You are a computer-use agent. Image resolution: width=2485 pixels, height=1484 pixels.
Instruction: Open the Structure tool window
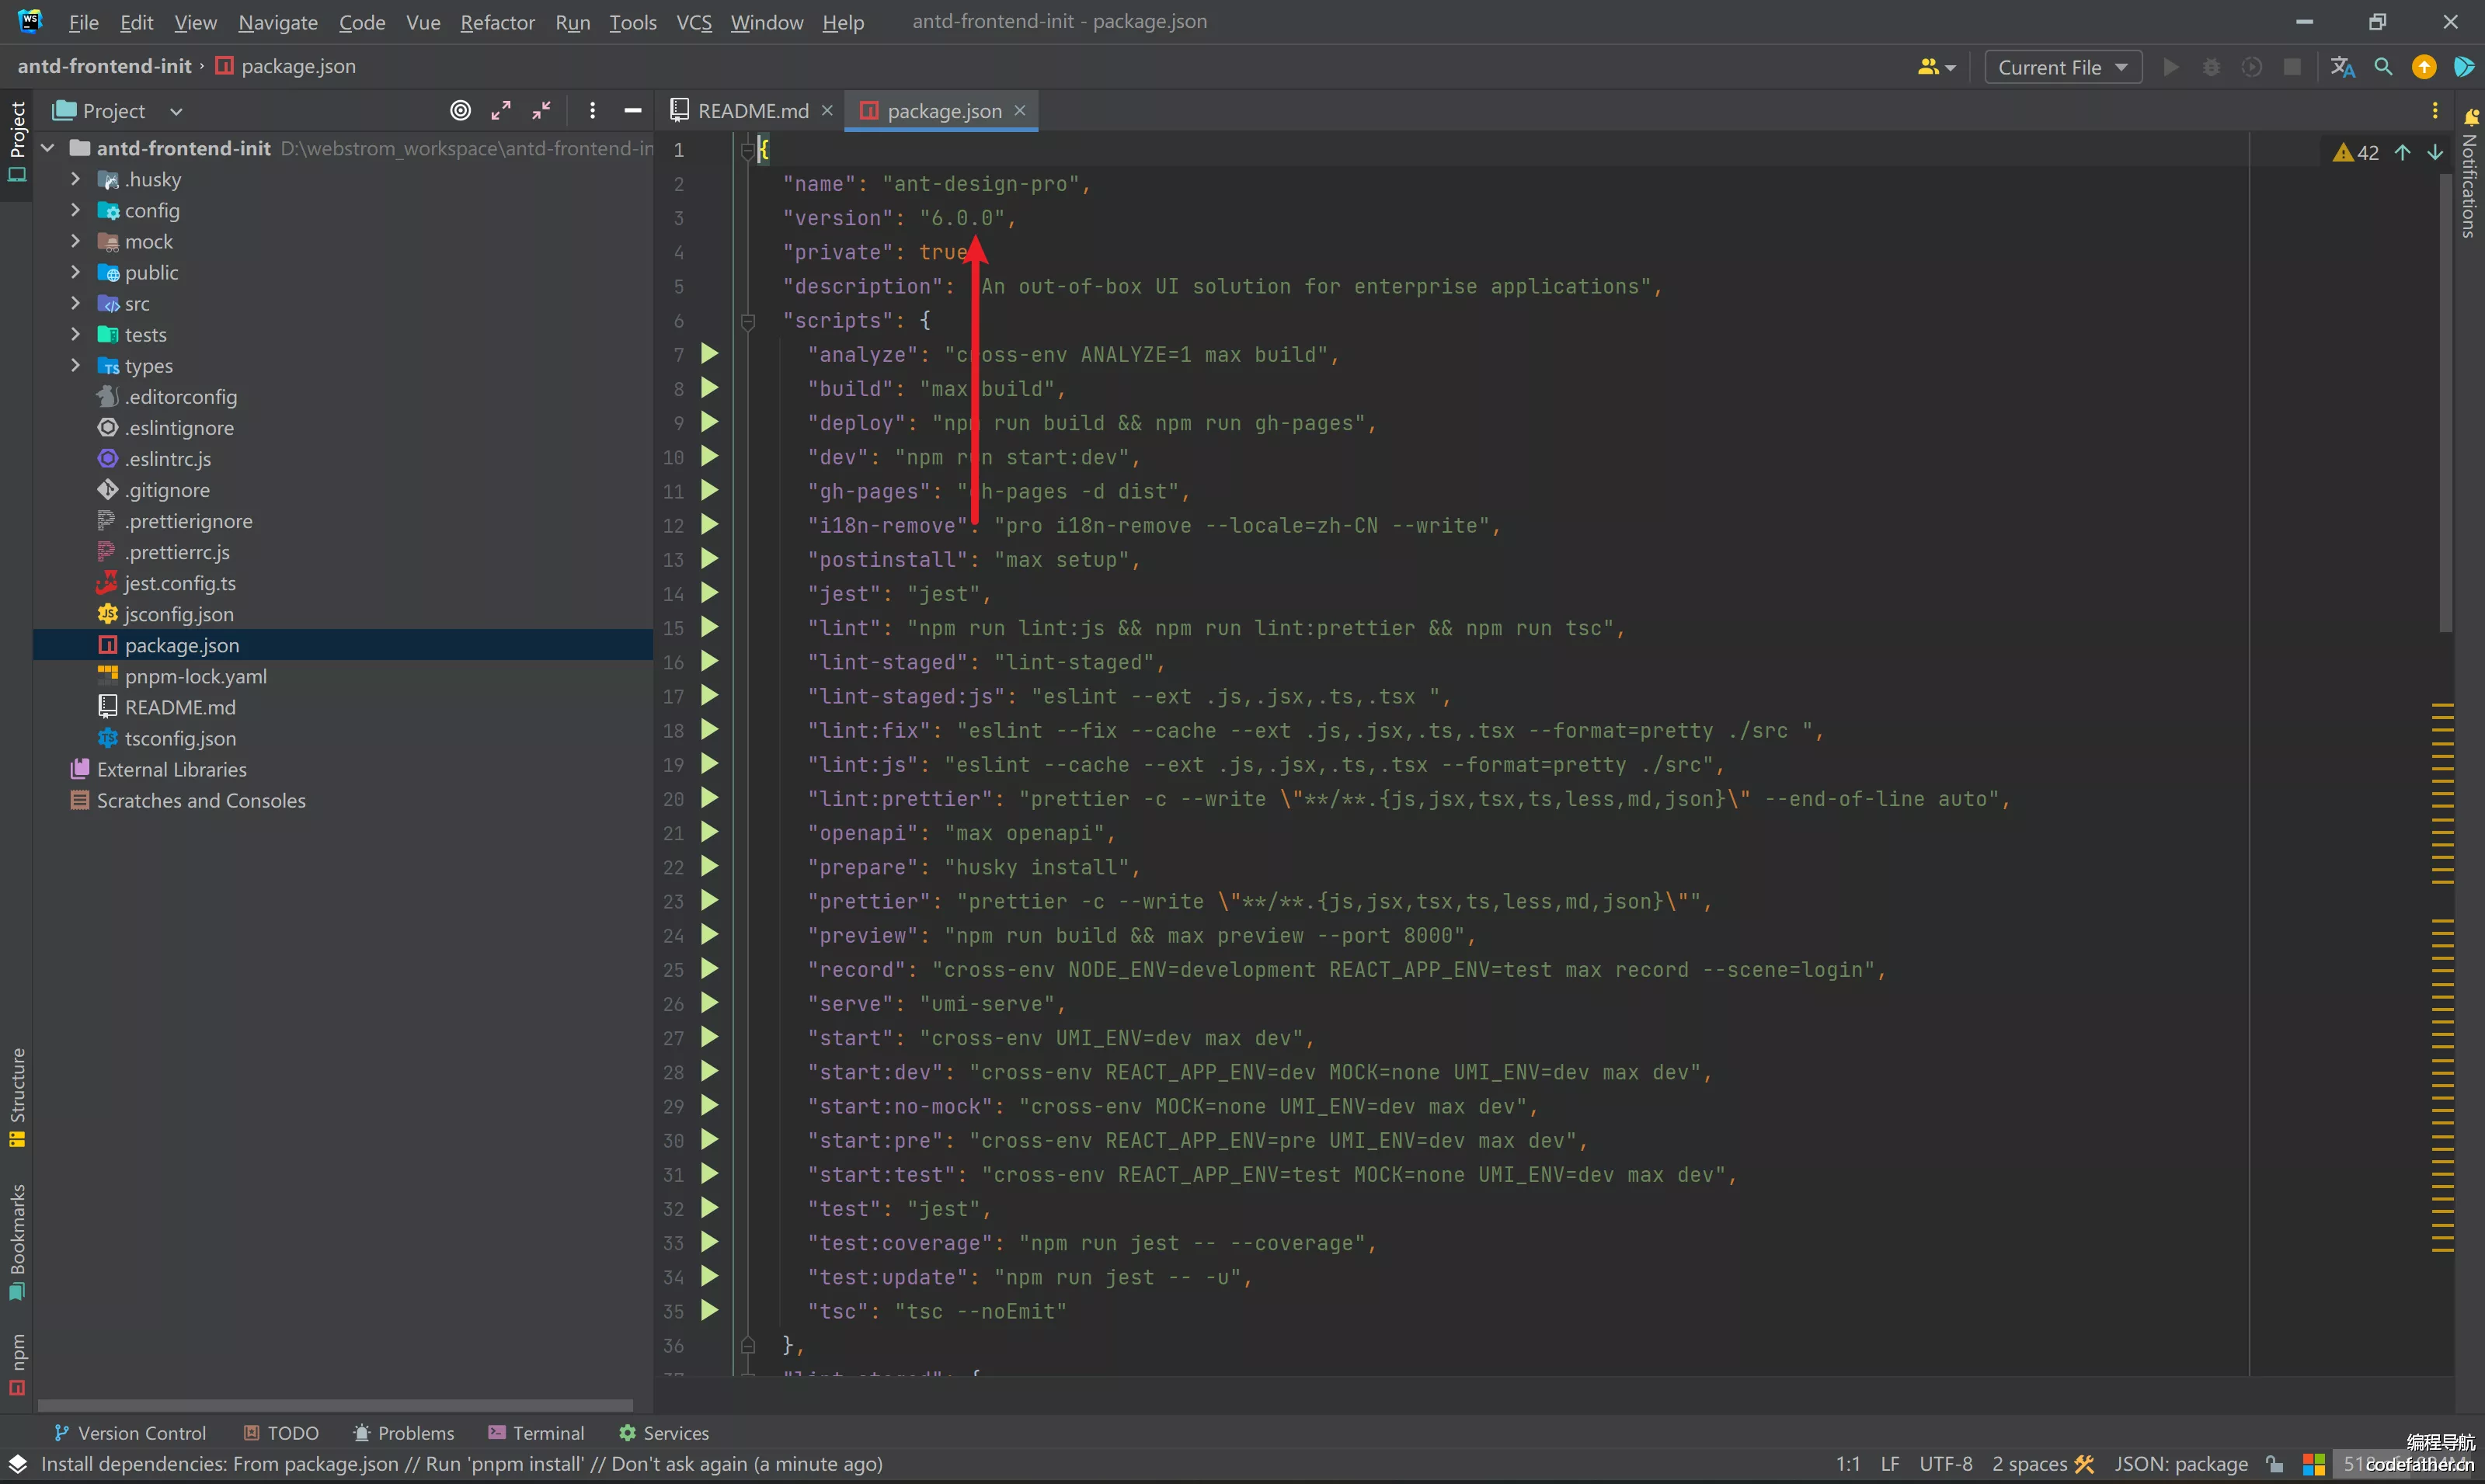click(17, 1097)
